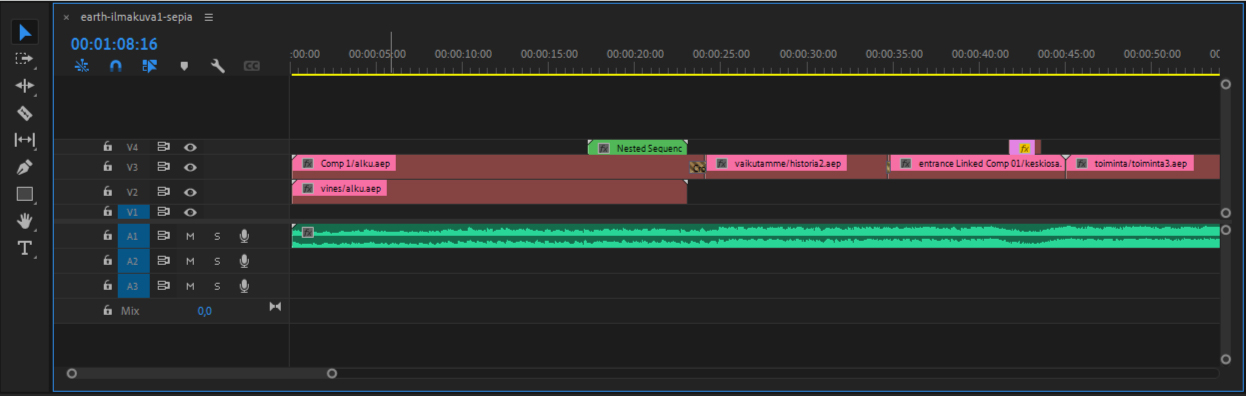Toggle sync lock on track V1
Viewport: 1246px width, 396px height.
tap(164, 211)
